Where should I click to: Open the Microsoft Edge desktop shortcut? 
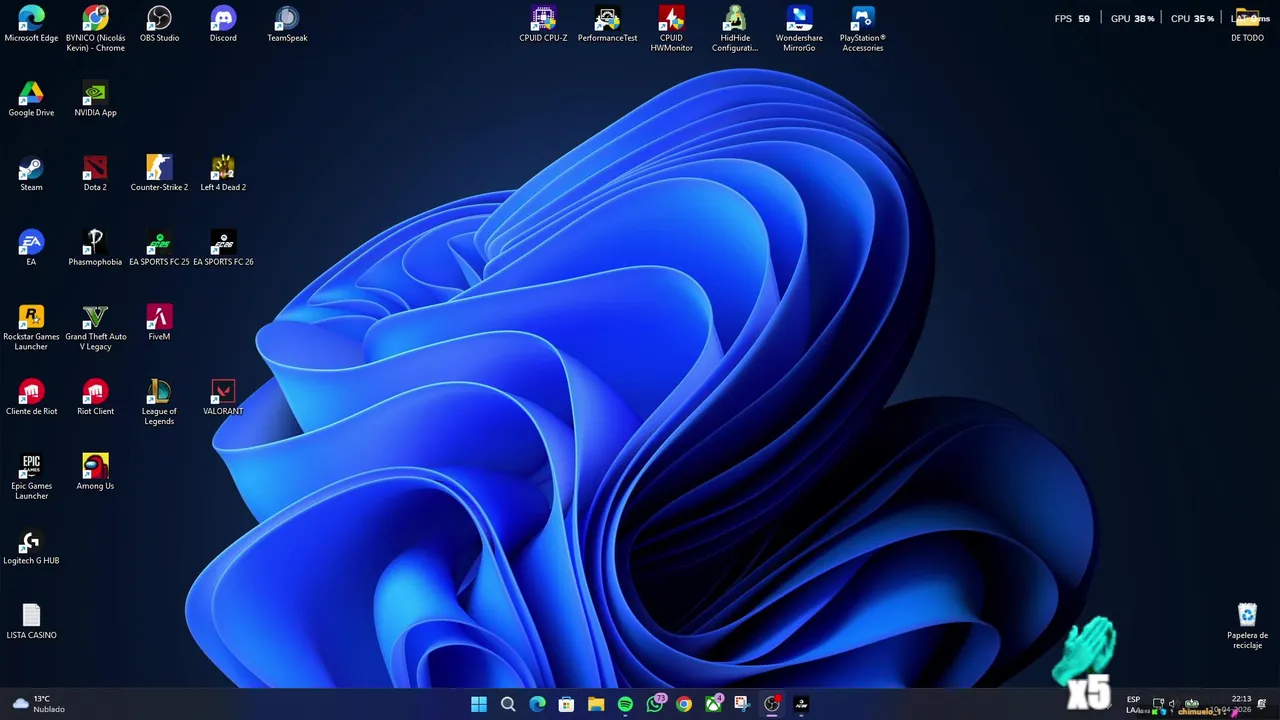(31, 25)
